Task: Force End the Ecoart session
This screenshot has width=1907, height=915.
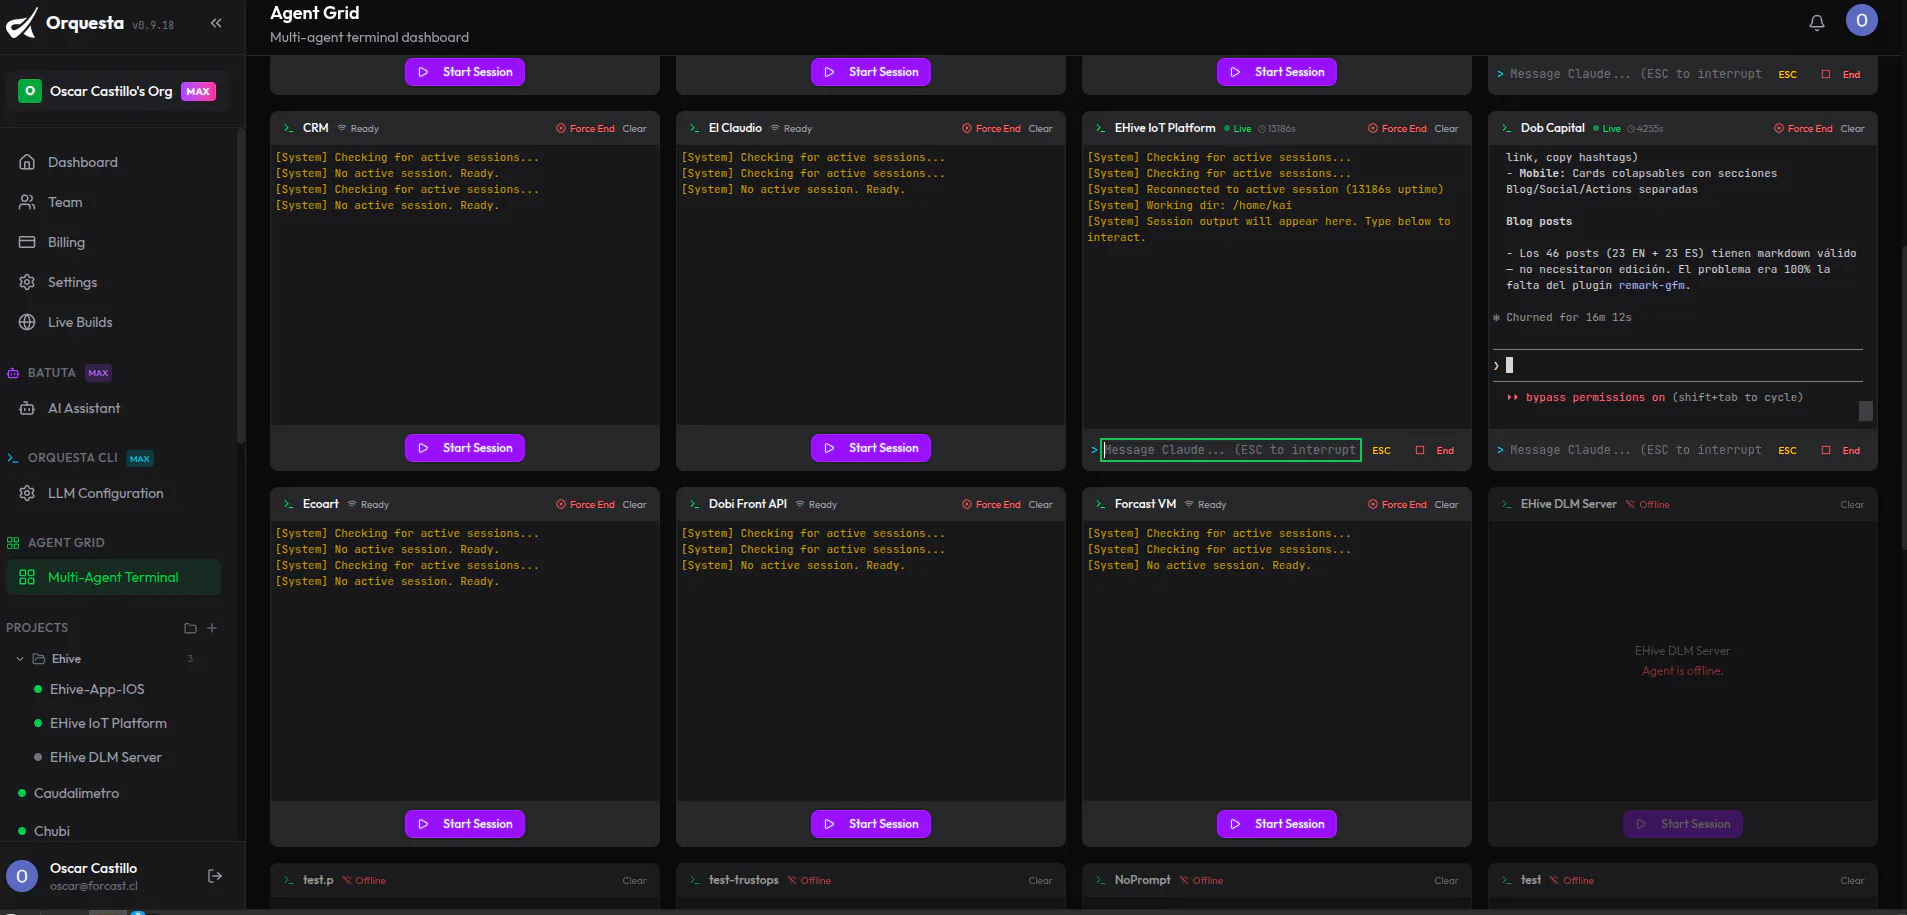Action: (585, 504)
